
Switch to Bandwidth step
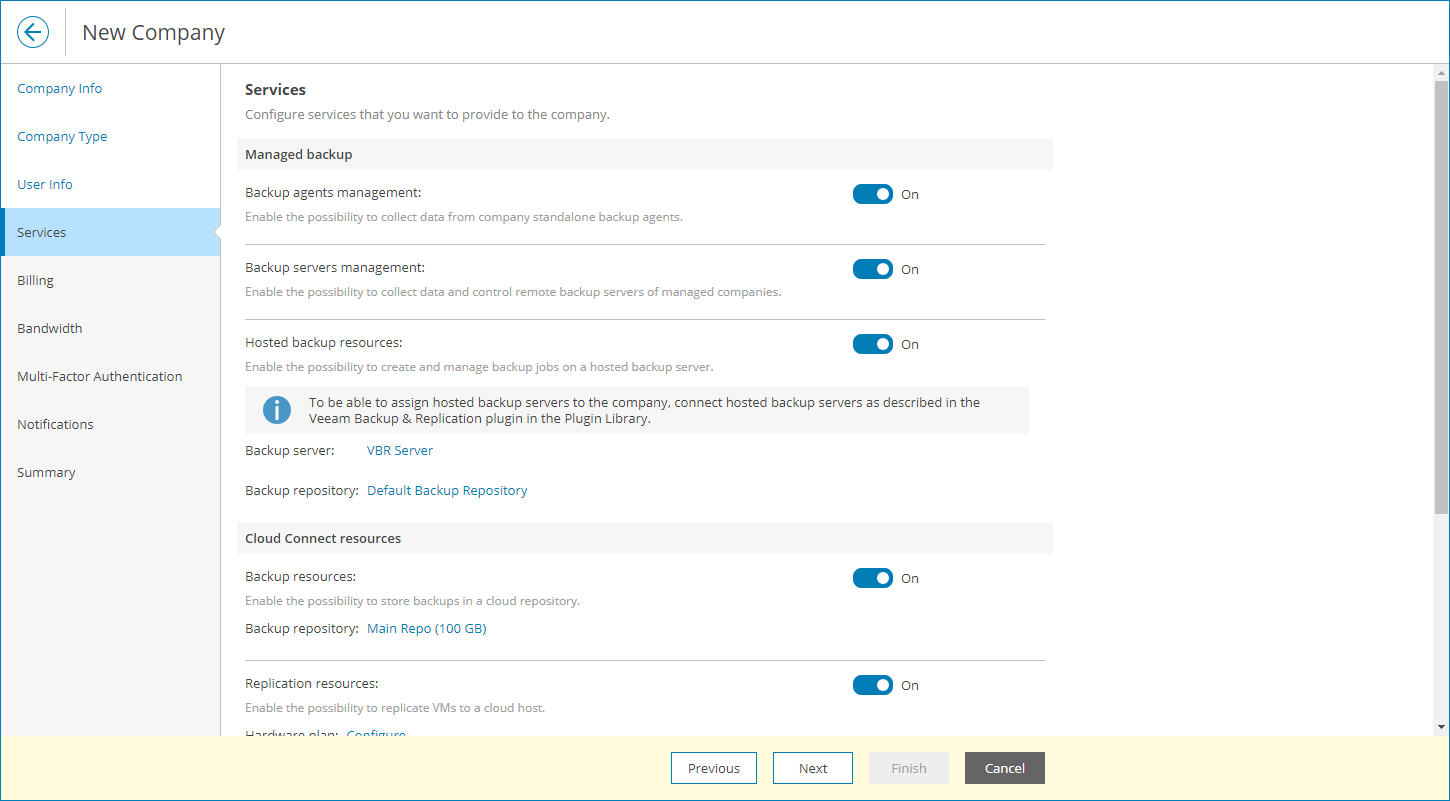pos(50,328)
